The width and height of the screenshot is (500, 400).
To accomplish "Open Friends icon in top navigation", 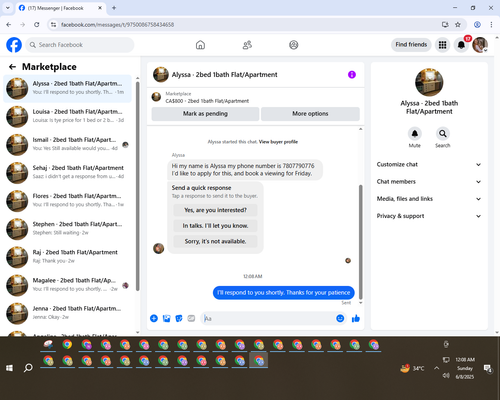I will [247, 45].
